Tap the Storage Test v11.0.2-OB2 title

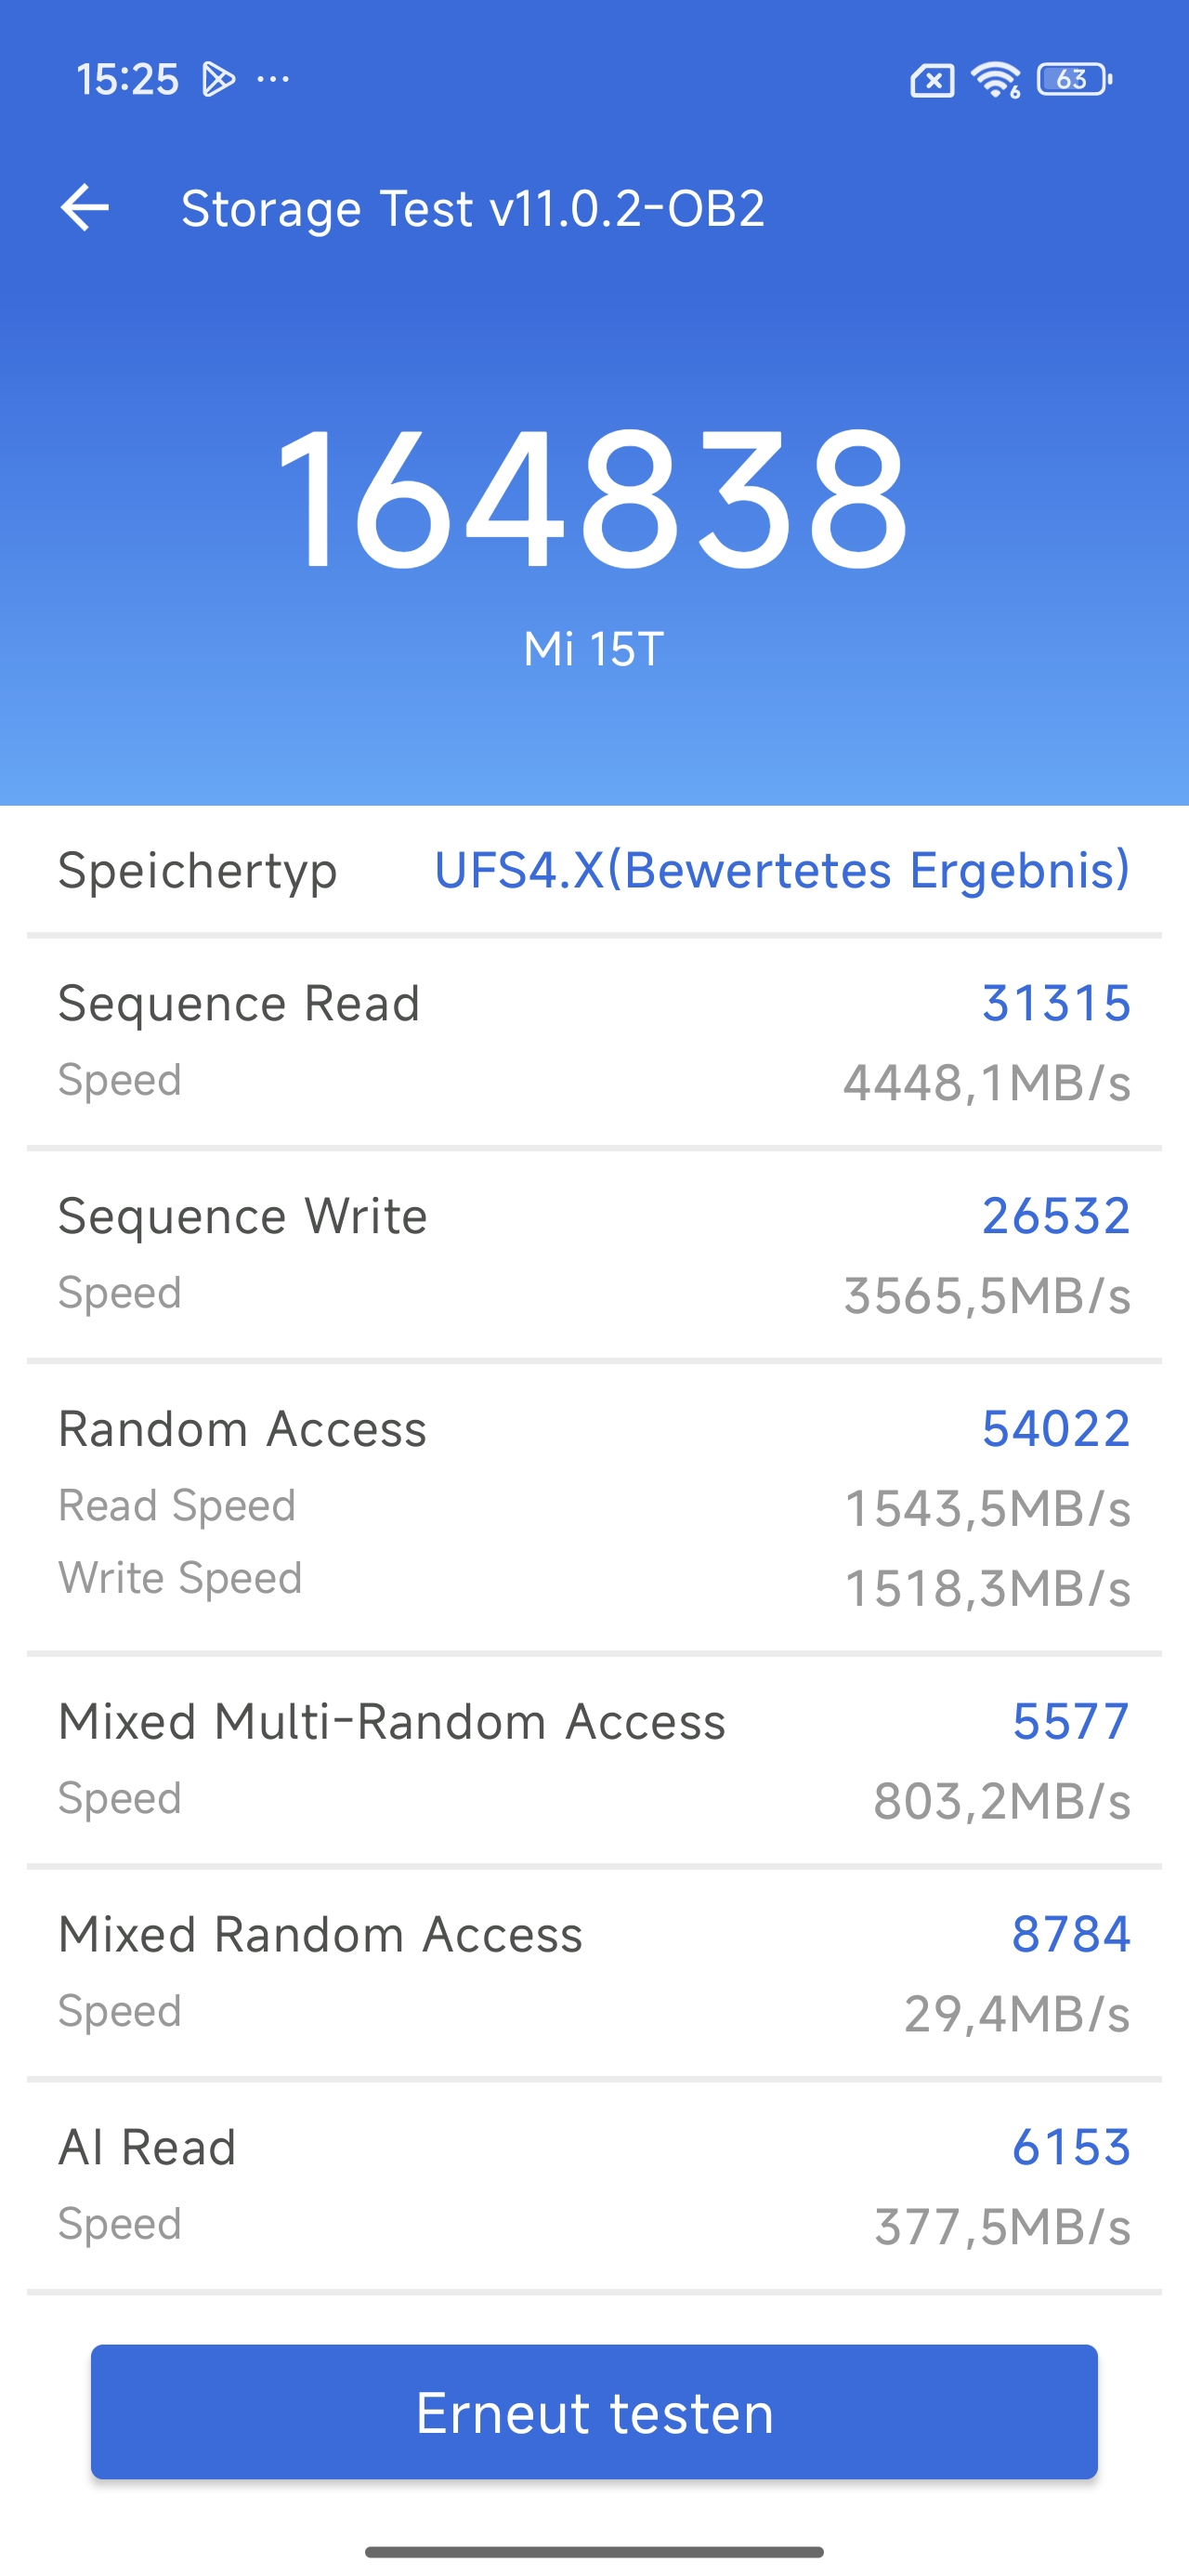pyautogui.click(x=473, y=209)
